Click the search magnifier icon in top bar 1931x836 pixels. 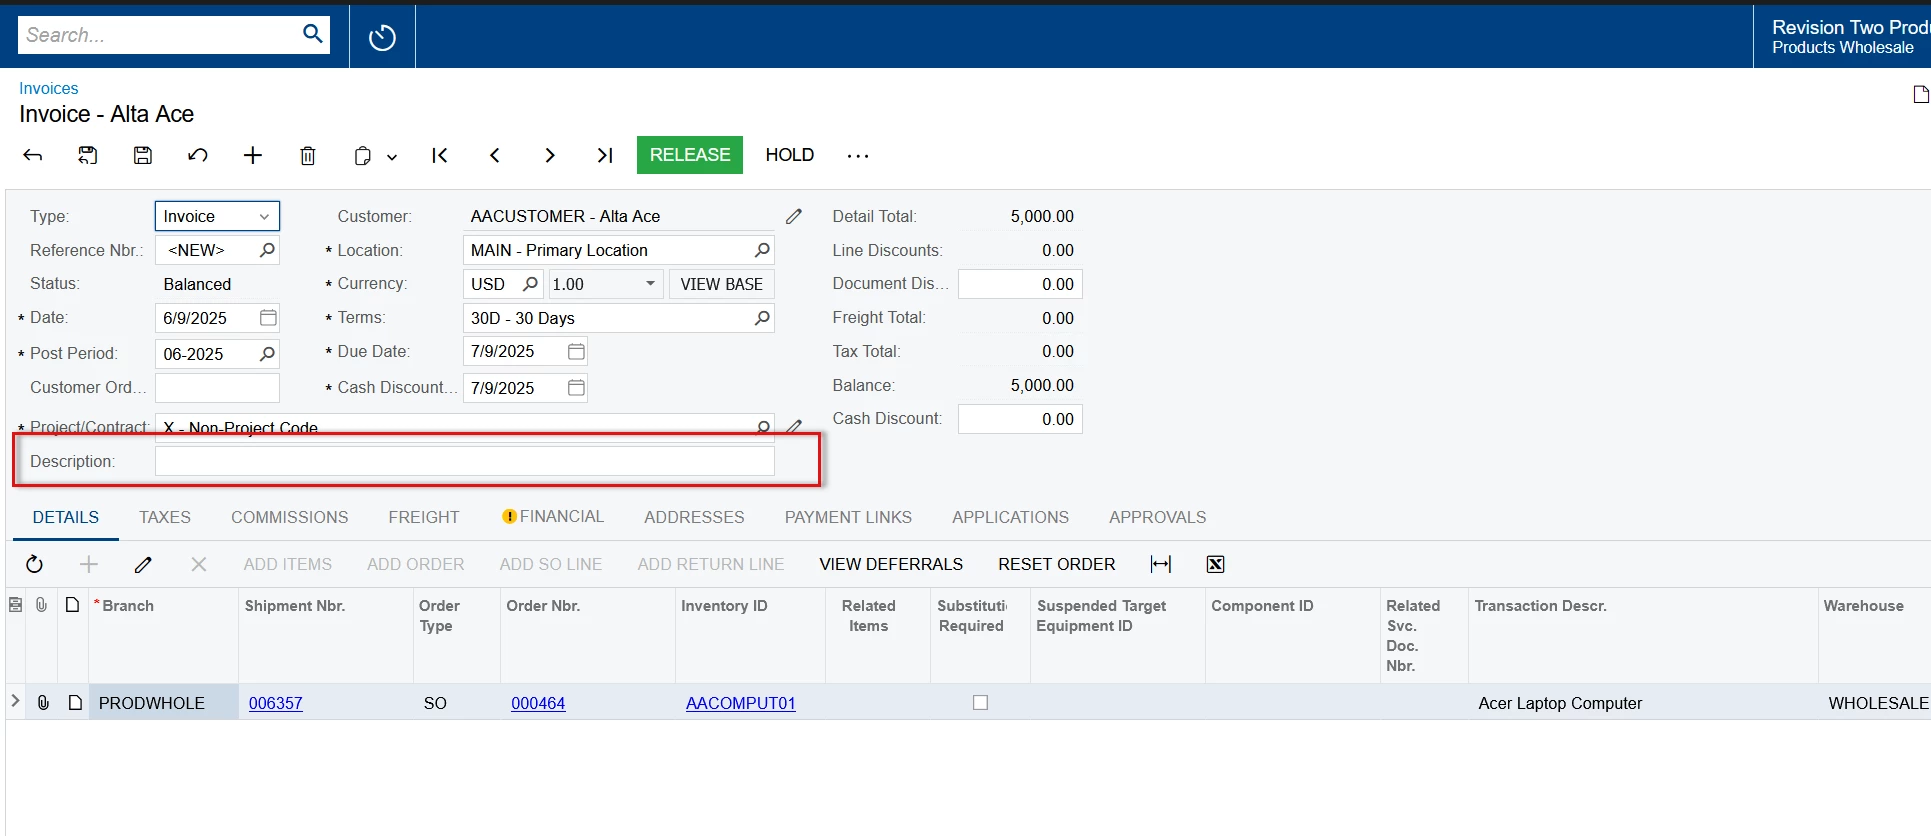click(313, 34)
